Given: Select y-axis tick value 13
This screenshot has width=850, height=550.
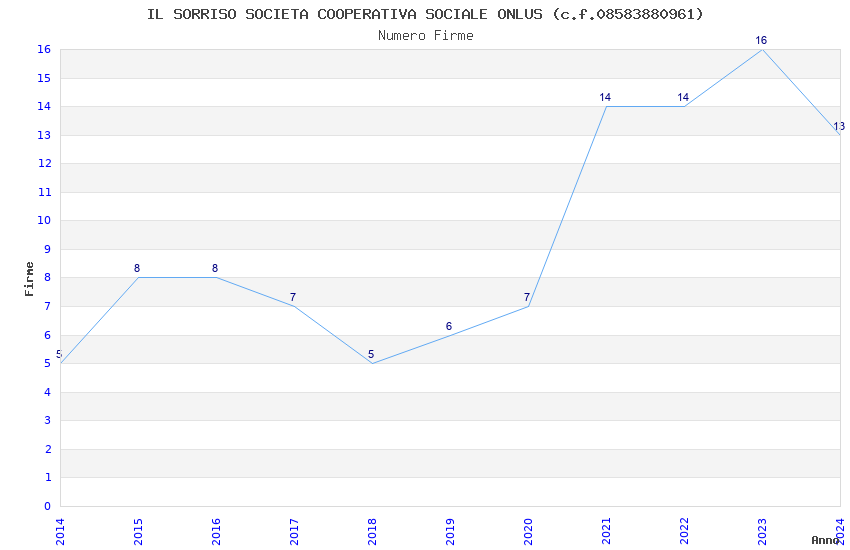Looking at the screenshot, I should [x=44, y=135].
